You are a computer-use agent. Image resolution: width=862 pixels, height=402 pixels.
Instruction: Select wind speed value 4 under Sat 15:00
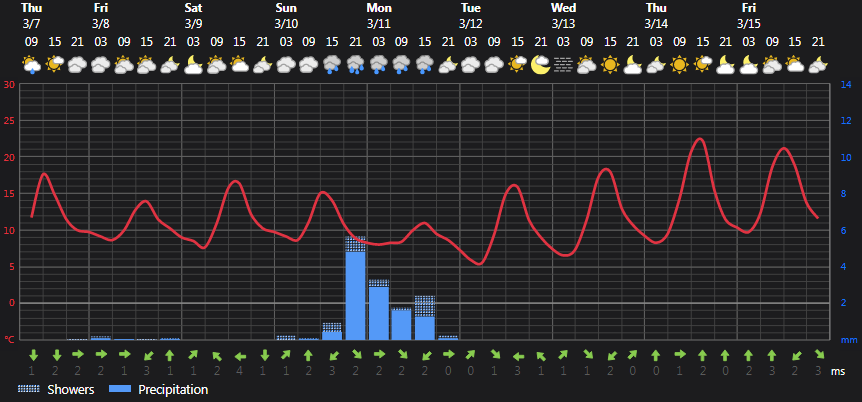(x=240, y=372)
